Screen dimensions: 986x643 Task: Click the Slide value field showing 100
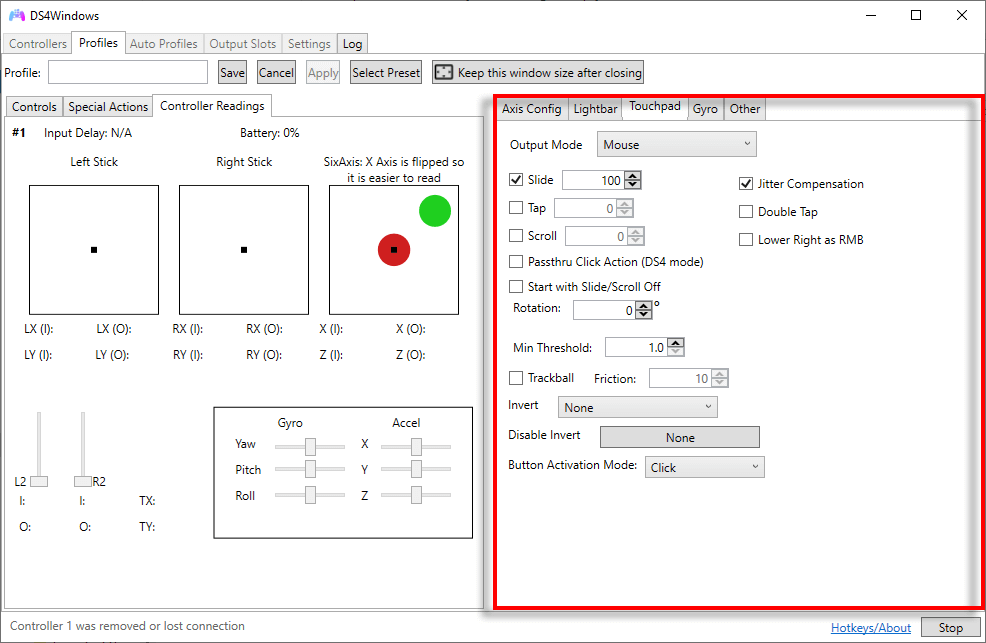[x=594, y=180]
